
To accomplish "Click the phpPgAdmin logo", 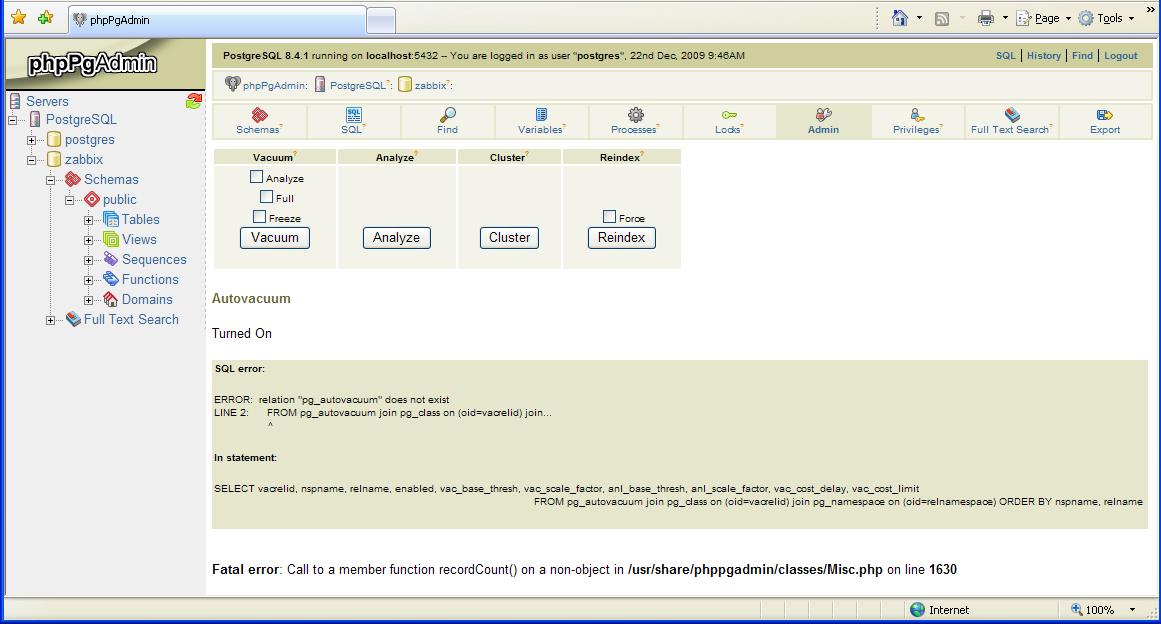I will click(x=93, y=64).
